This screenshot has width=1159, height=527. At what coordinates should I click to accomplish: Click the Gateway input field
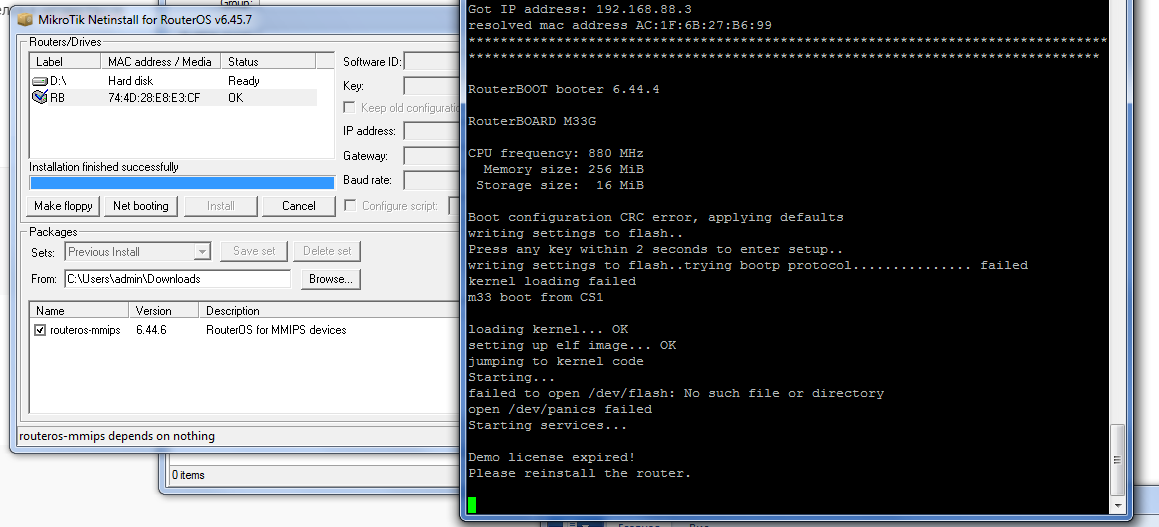[x=432, y=156]
